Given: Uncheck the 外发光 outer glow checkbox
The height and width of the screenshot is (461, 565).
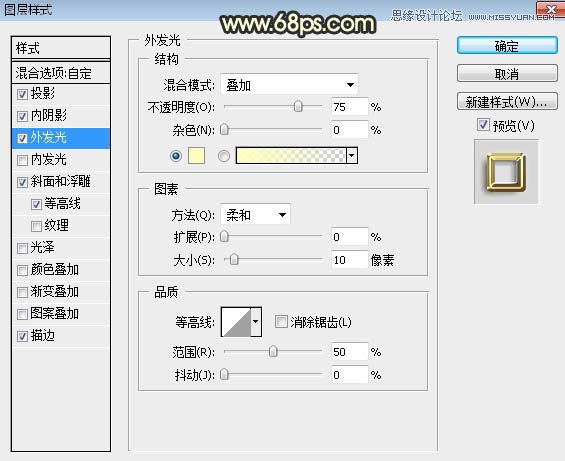Looking at the screenshot, I should (x=22, y=138).
